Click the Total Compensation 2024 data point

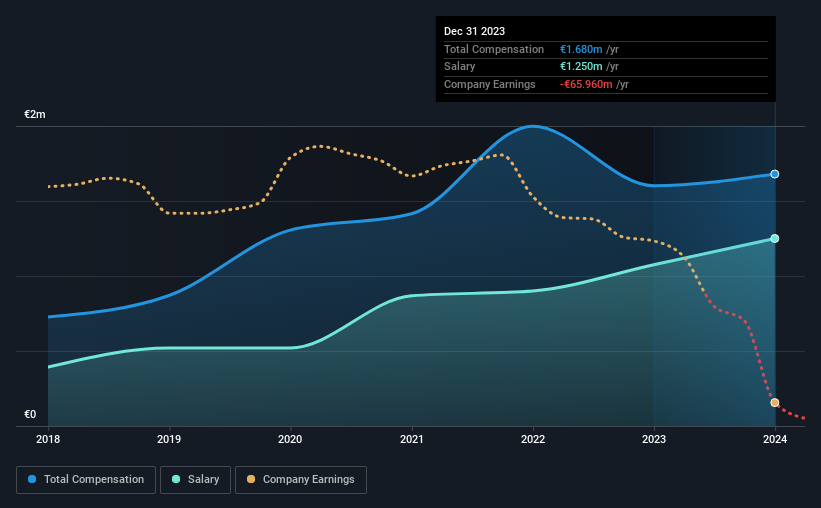(x=774, y=174)
